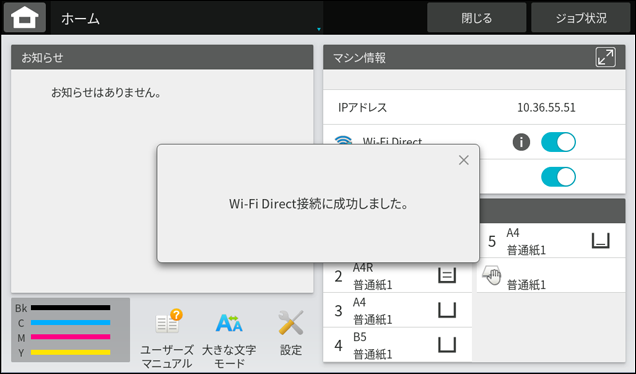Image resolution: width=636 pixels, height=374 pixels.
Task: Click the Wi-Fi Direct wireless icon
Action: [x=343, y=140]
